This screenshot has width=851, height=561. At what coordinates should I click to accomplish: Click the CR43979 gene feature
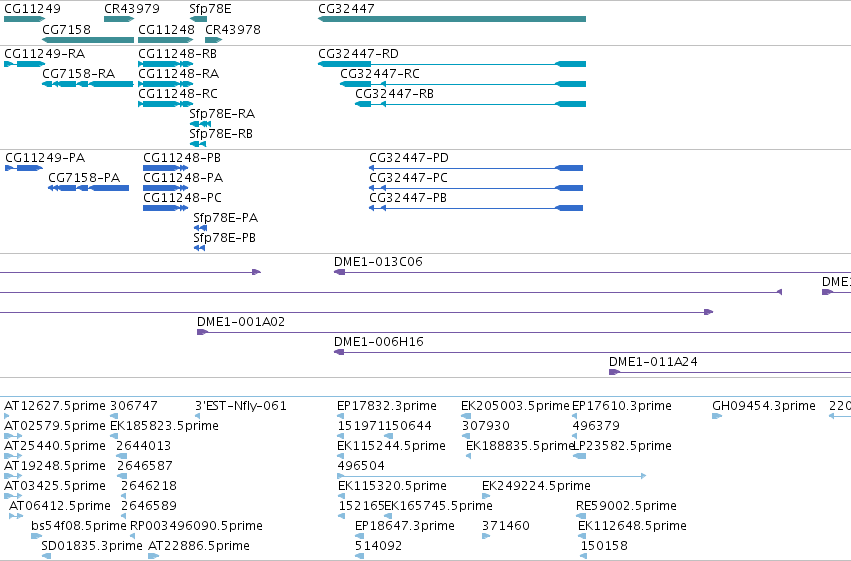119,19
